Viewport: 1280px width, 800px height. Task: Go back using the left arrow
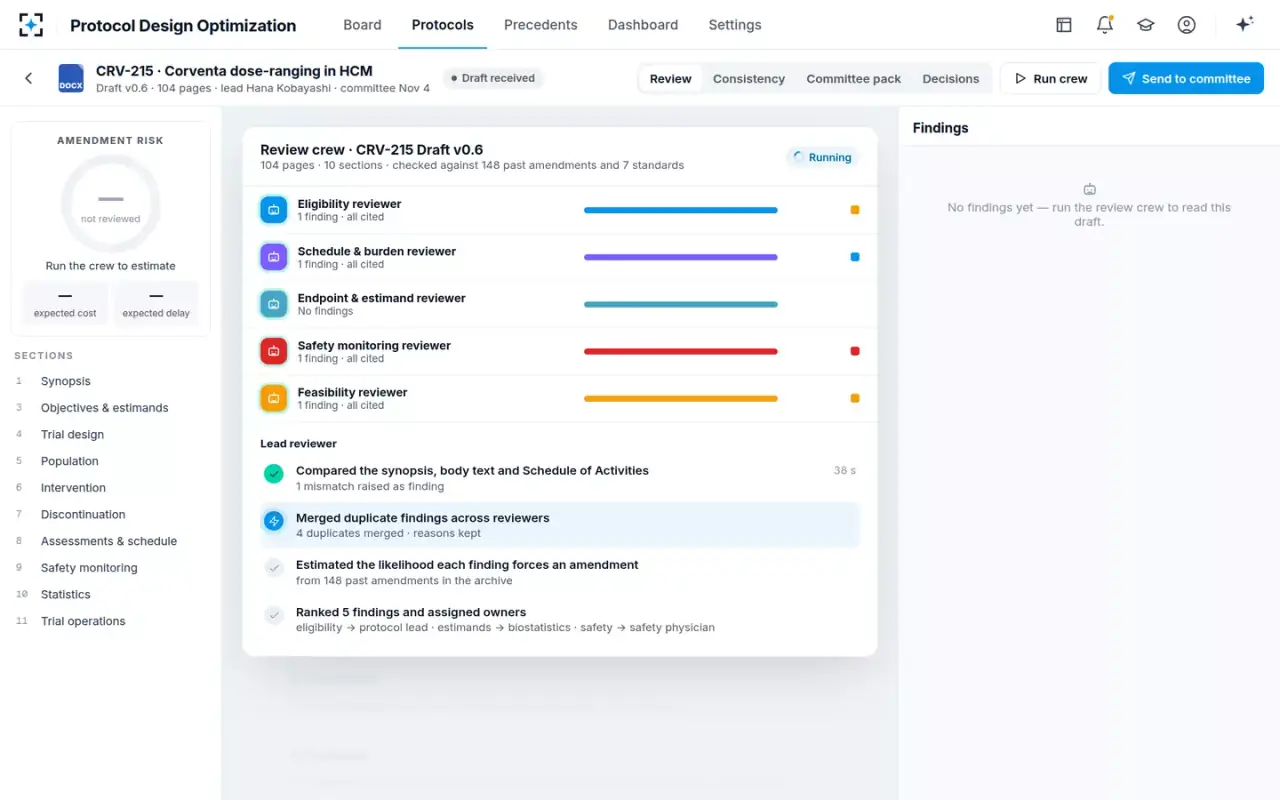(x=28, y=78)
